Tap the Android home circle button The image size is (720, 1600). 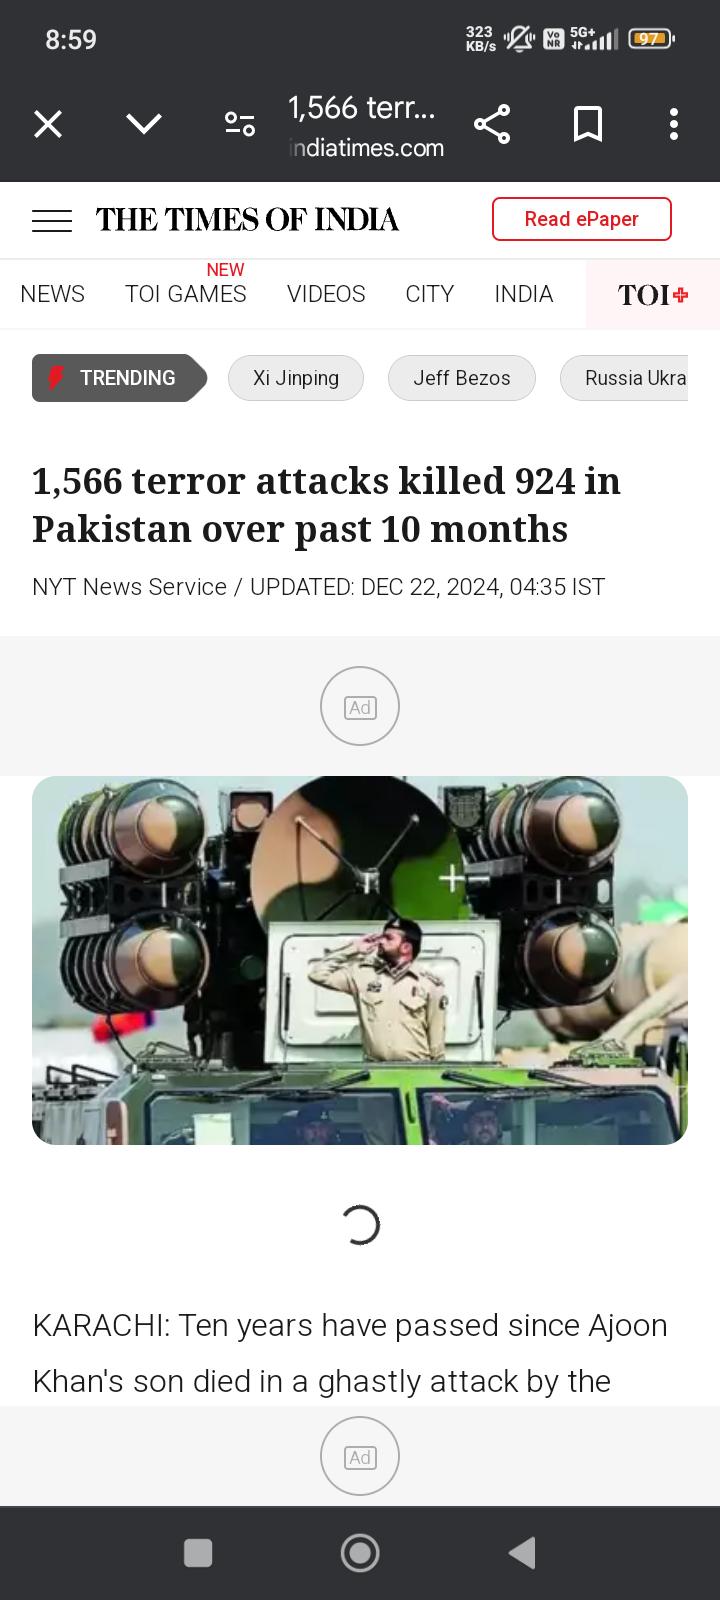360,1553
